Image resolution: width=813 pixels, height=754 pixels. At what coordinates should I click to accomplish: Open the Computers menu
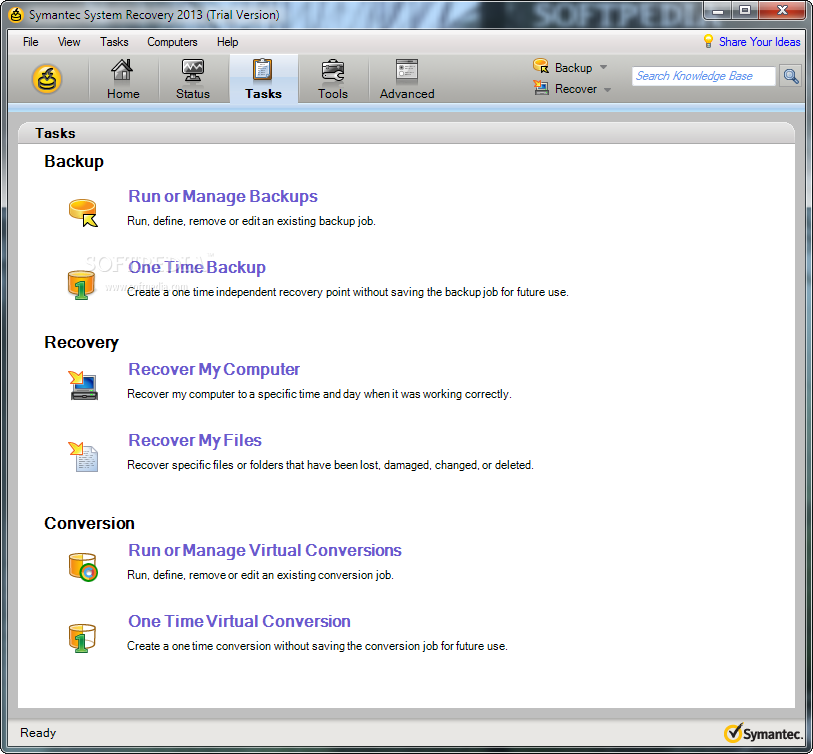172,42
